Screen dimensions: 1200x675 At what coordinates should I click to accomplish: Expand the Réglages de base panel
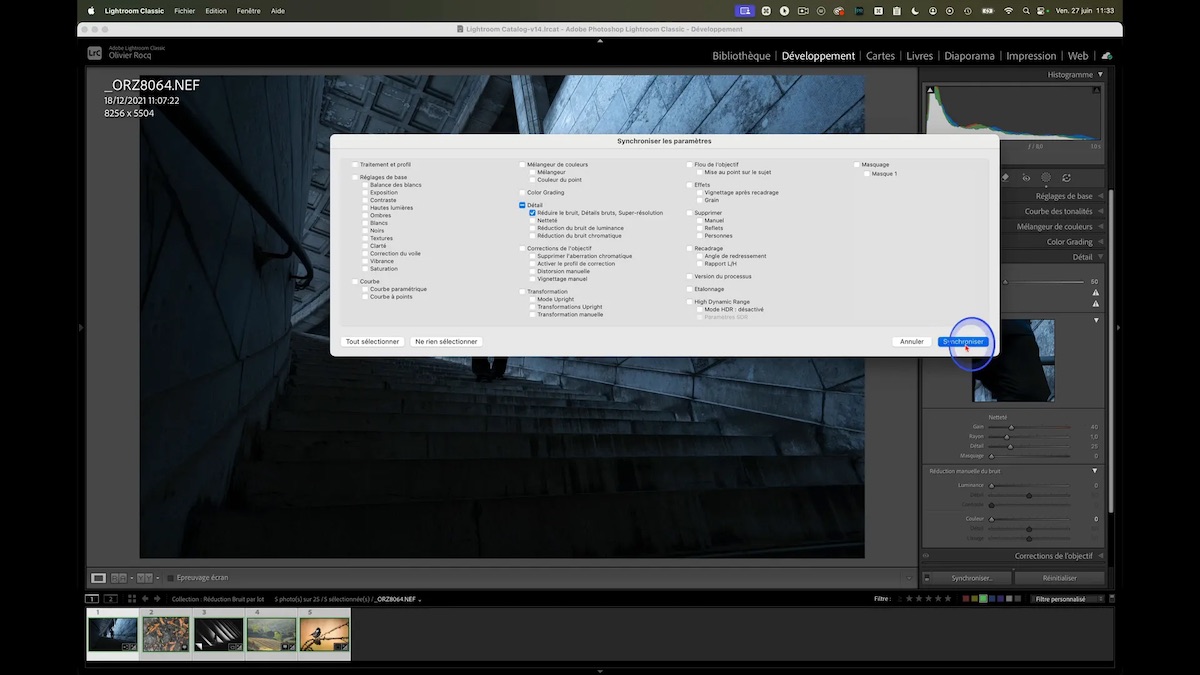tap(1100, 196)
